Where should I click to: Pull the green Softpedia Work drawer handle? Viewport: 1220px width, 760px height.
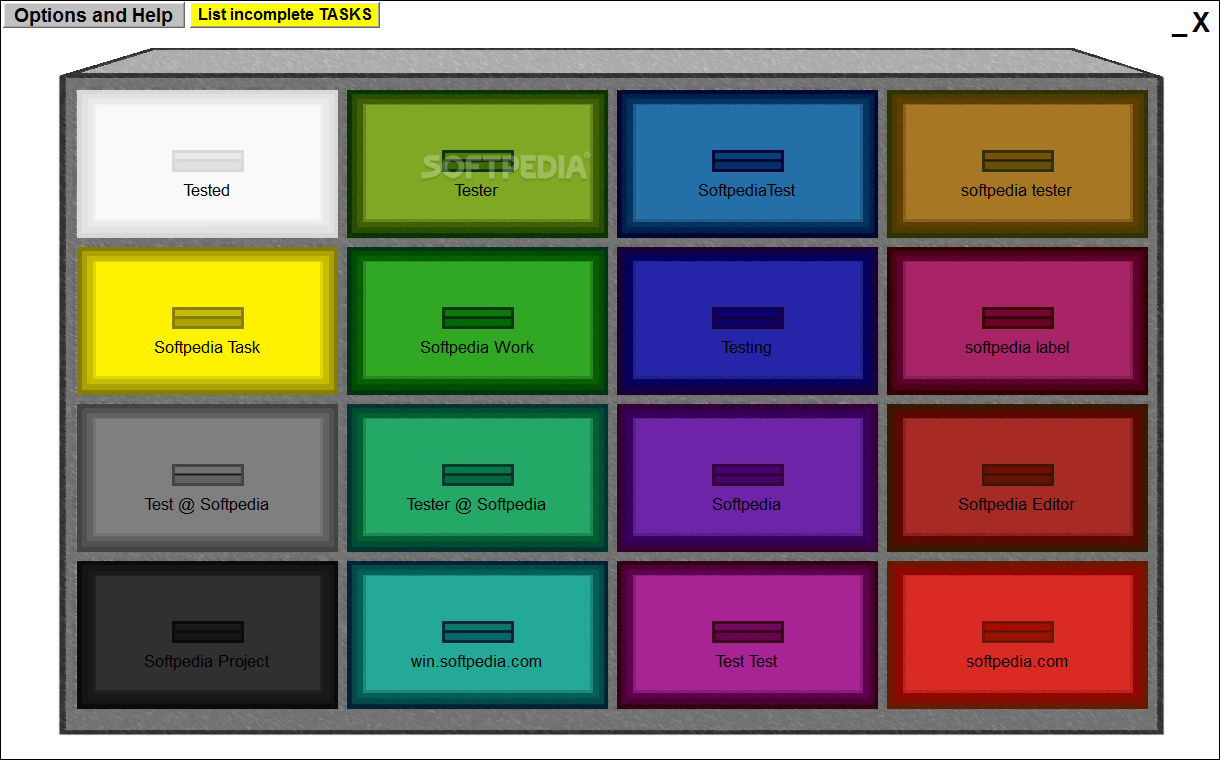tap(478, 318)
